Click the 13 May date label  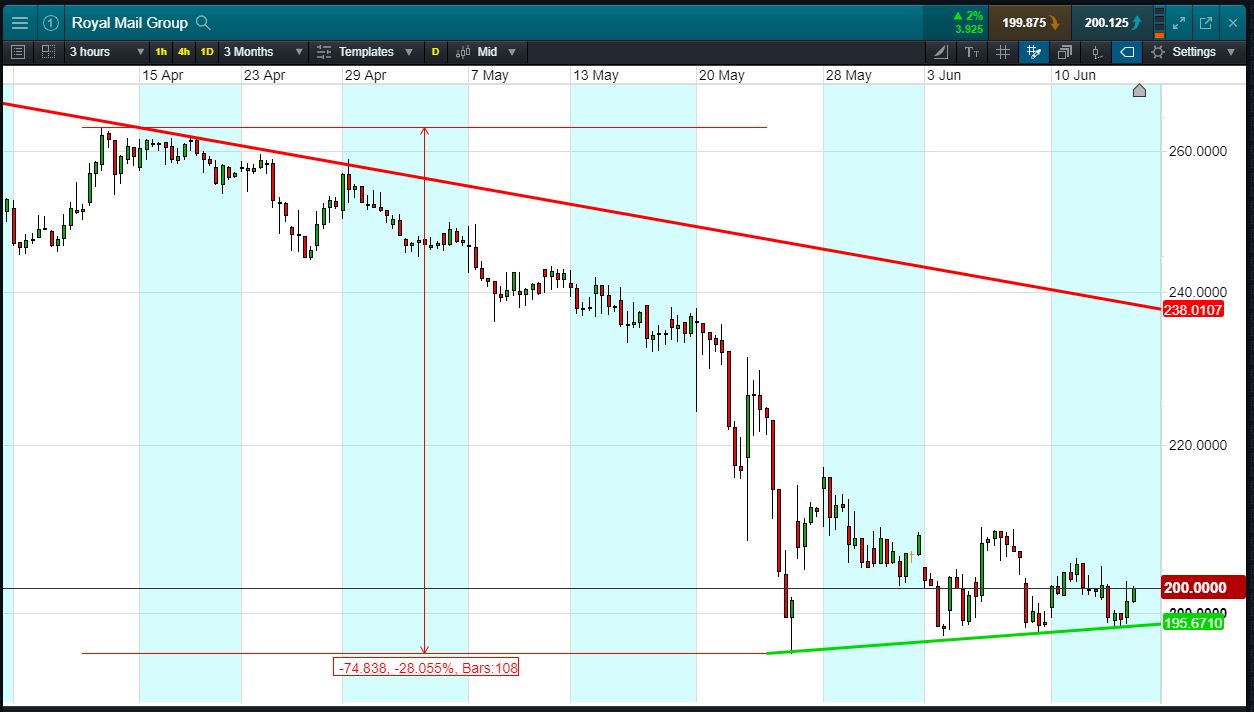[596, 75]
